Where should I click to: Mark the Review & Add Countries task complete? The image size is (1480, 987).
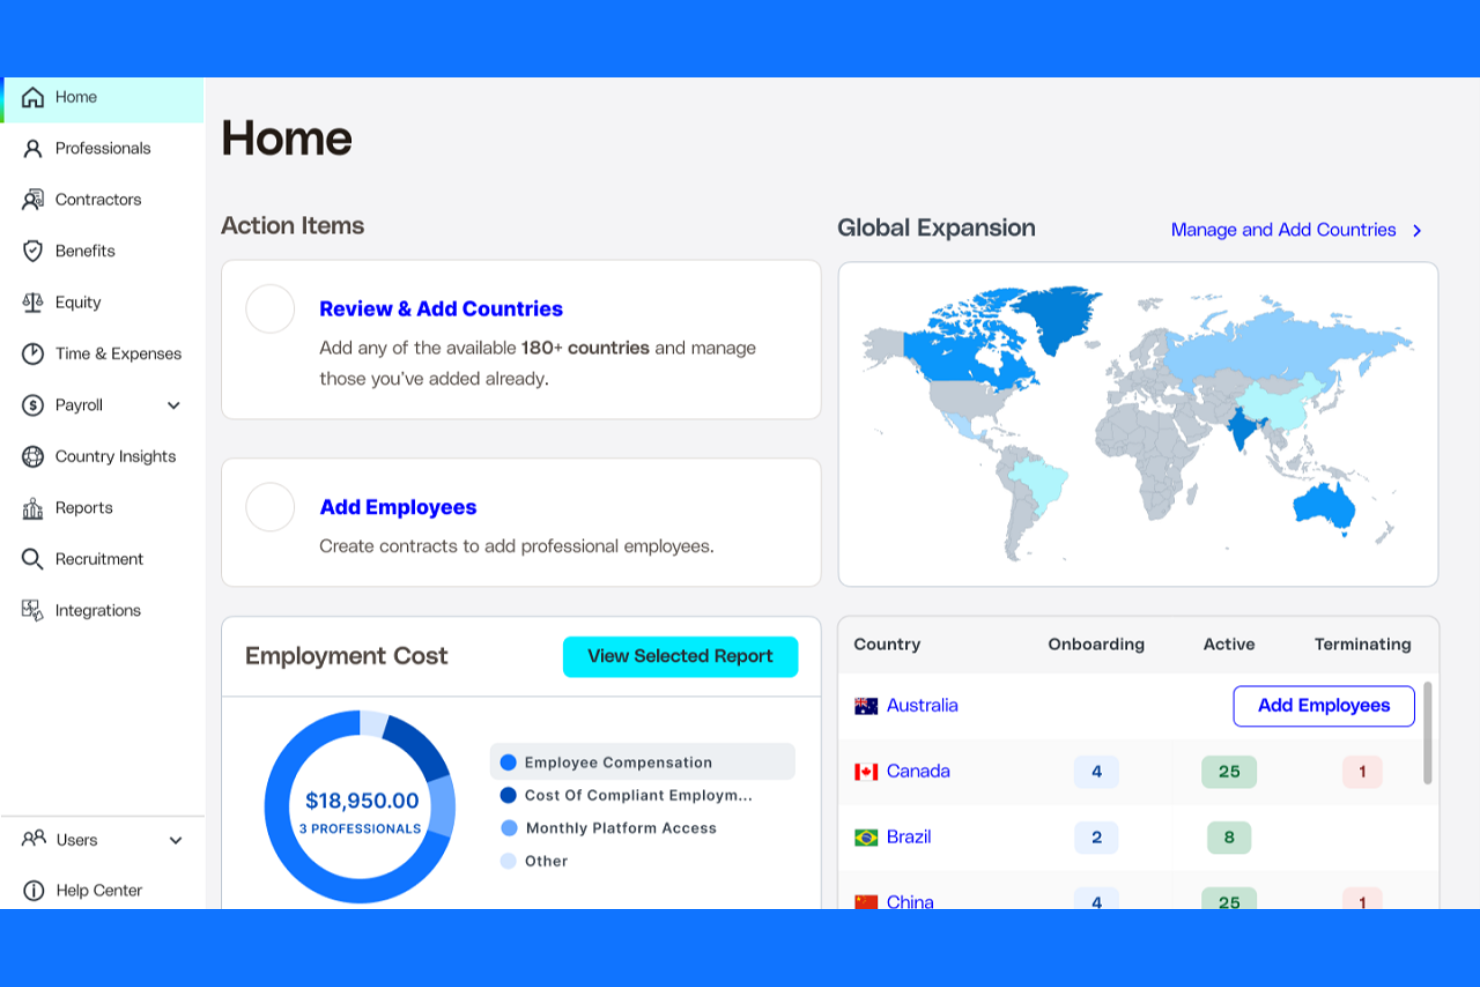[x=269, y=309]
